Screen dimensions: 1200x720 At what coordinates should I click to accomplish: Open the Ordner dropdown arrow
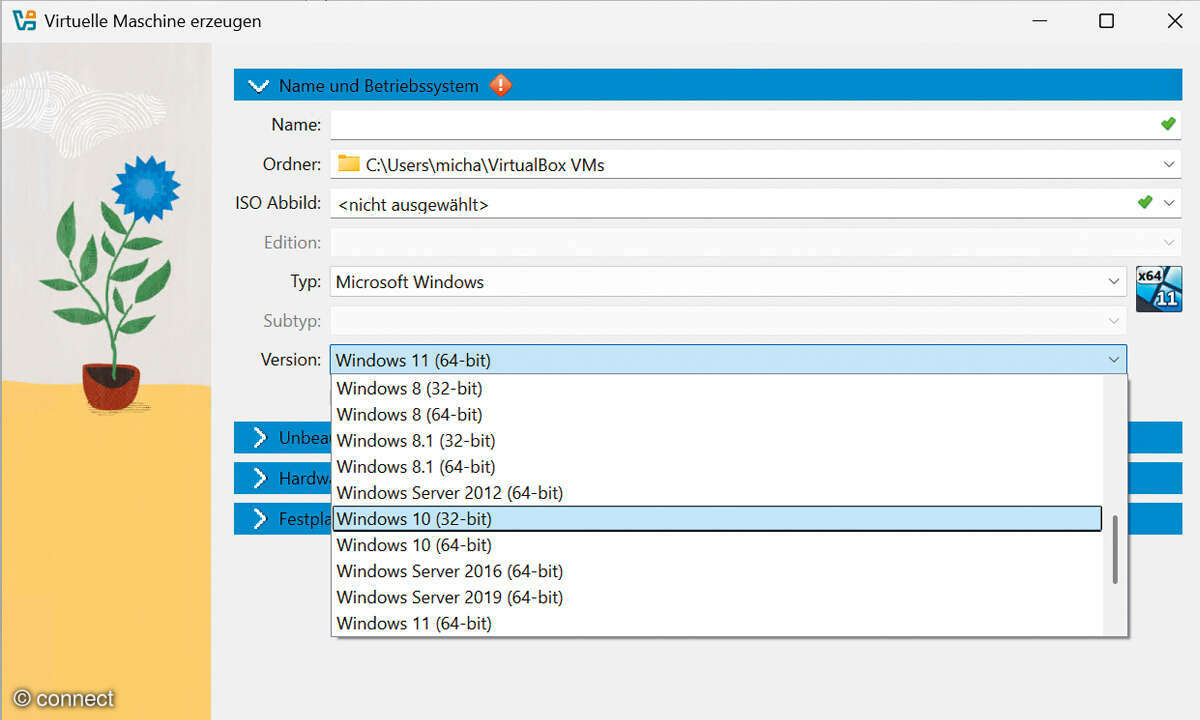coord(1170,164)
